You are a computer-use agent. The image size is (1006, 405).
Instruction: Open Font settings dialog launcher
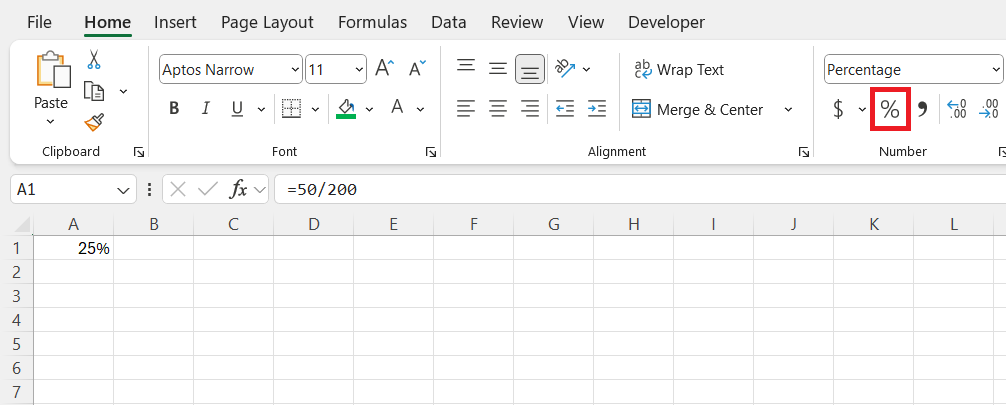click(431, 152)
